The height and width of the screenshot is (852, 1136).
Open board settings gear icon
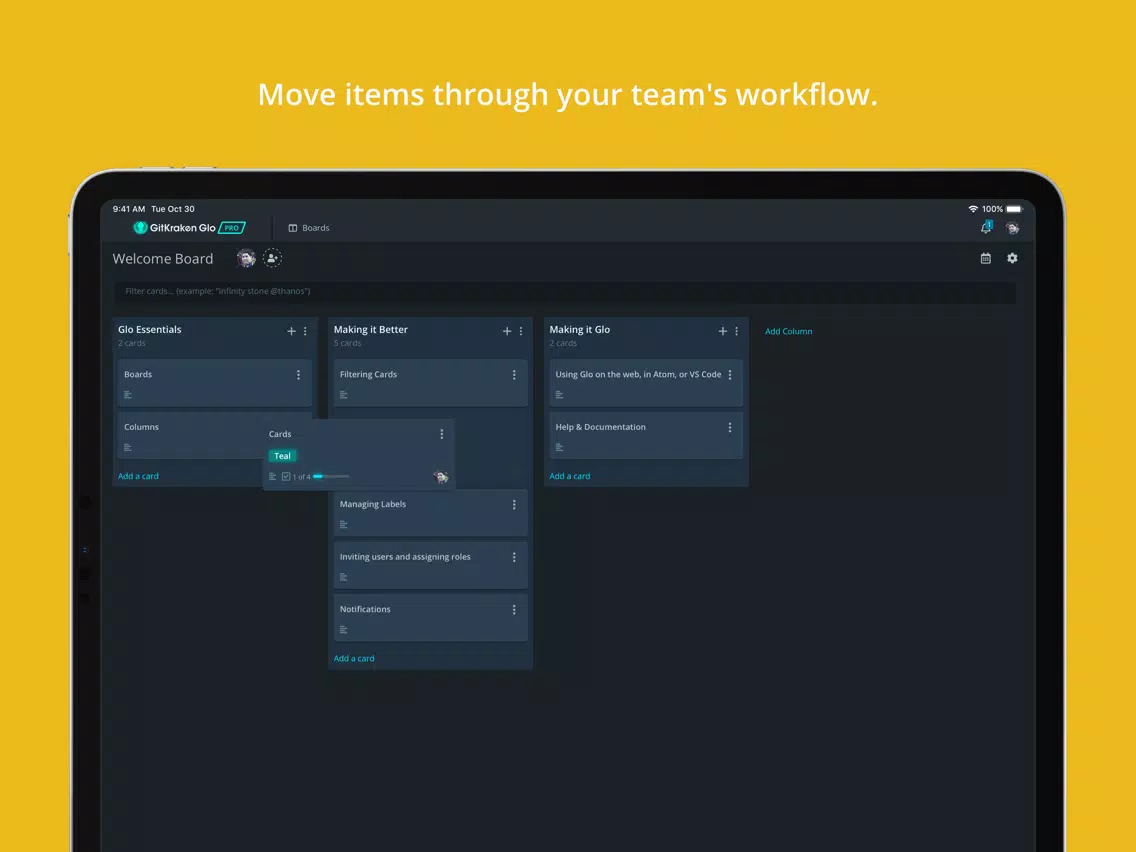pyautogui.click(x=1012, y=258)
